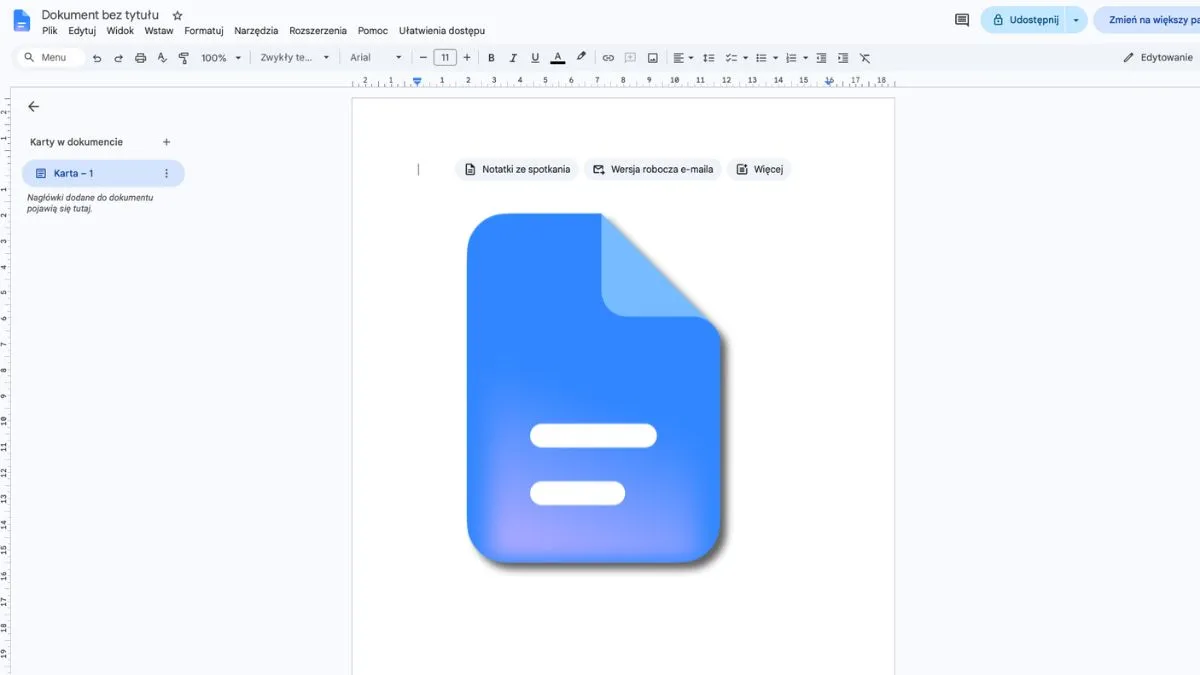Click the Menu search box
Screen dimensions: 1200x675
click(50, 58)
